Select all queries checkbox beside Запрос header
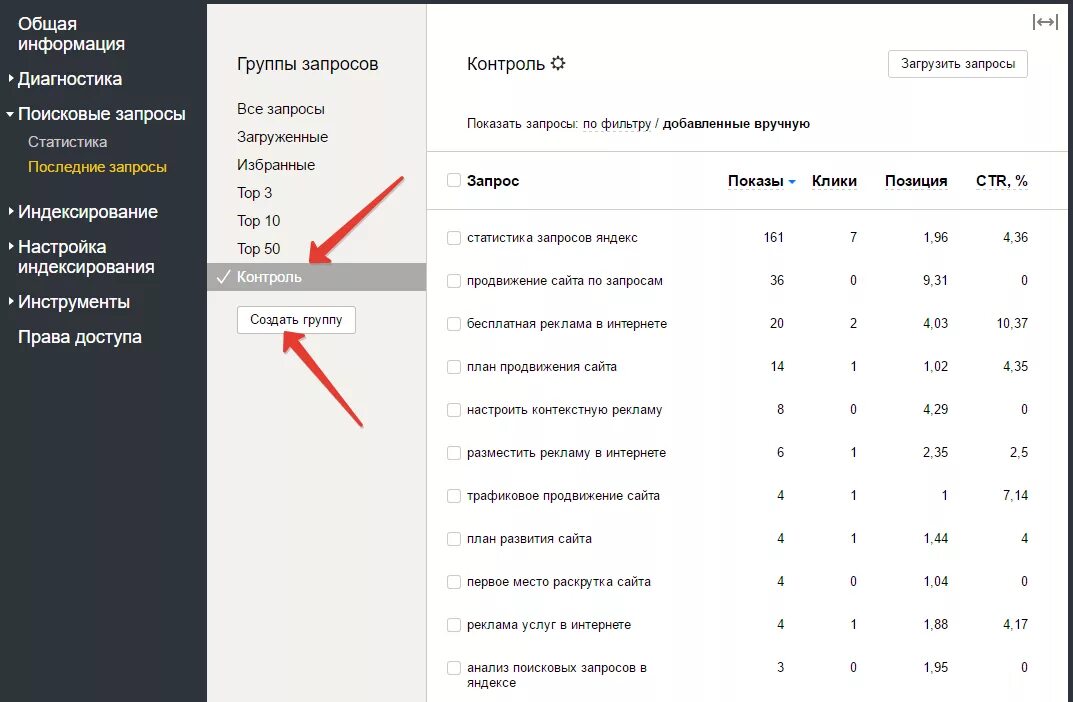 pyautogui.click(x=454, y=181)
